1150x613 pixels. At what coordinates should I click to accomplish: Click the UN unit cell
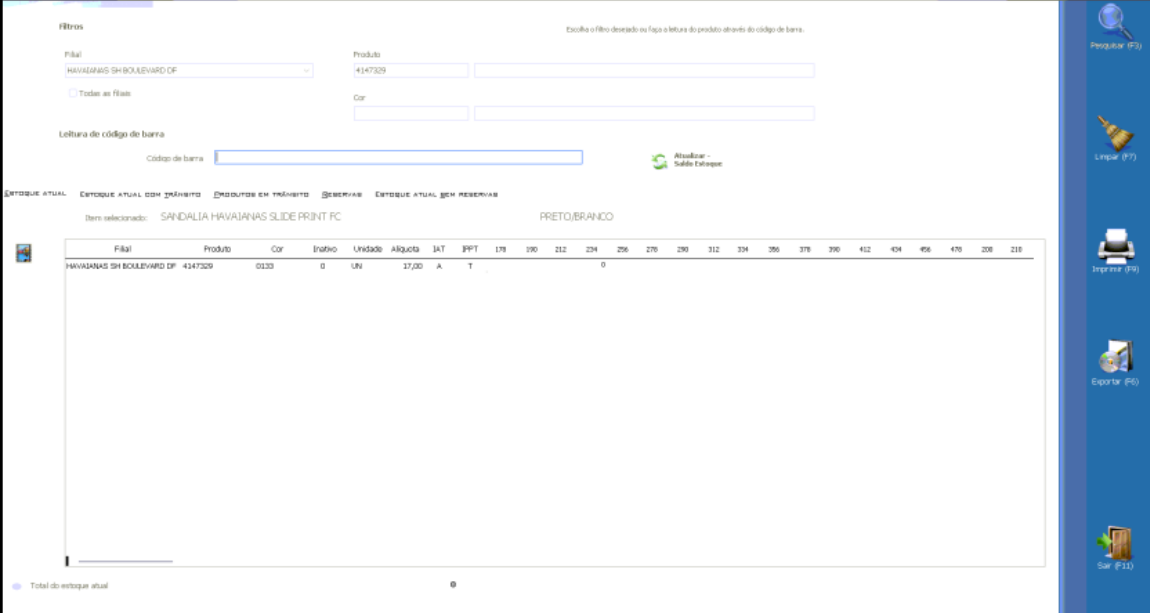[356, 266]
